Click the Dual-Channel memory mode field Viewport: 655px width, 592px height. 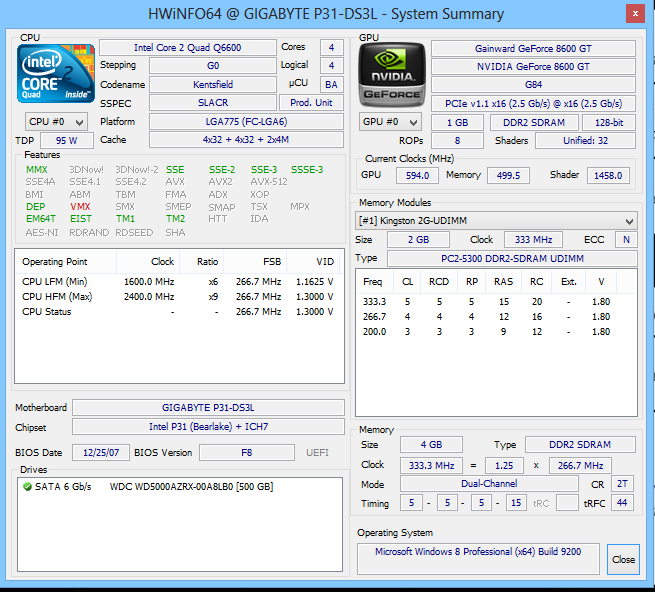(x=489, y=484)
